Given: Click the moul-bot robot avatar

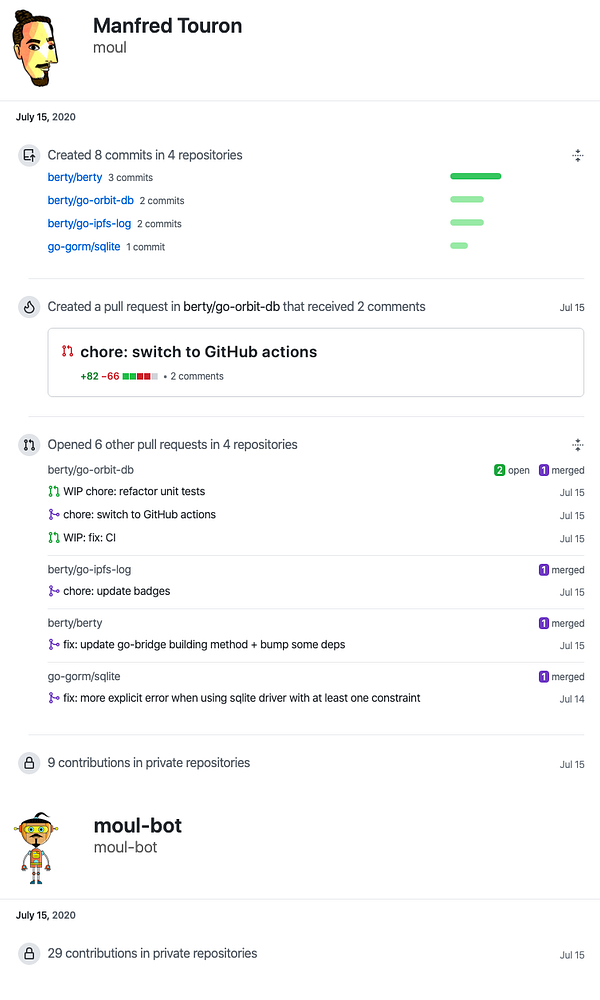Looking at the screenshot, I should tap(38, 846).
